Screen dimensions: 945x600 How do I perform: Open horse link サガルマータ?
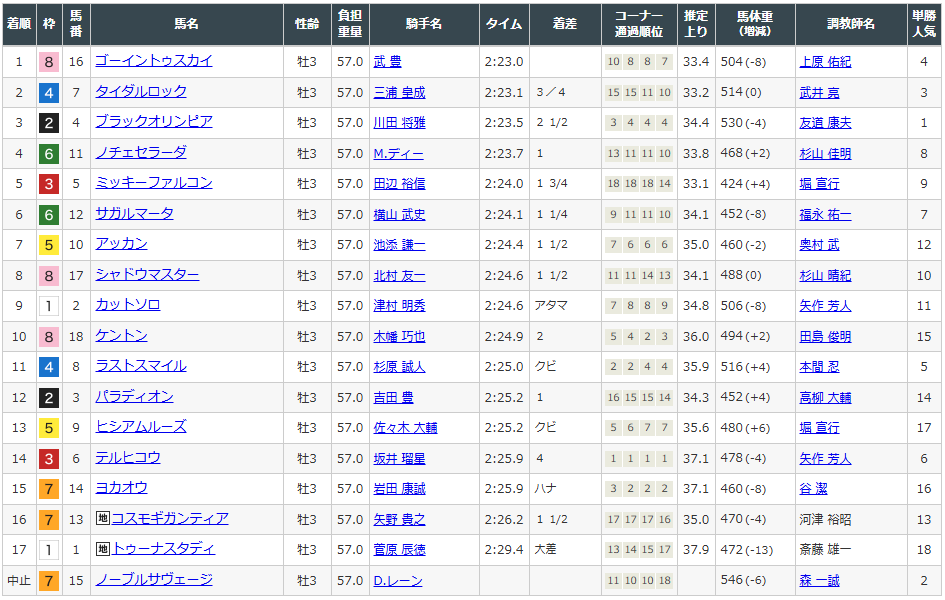(x=134, y=214)
